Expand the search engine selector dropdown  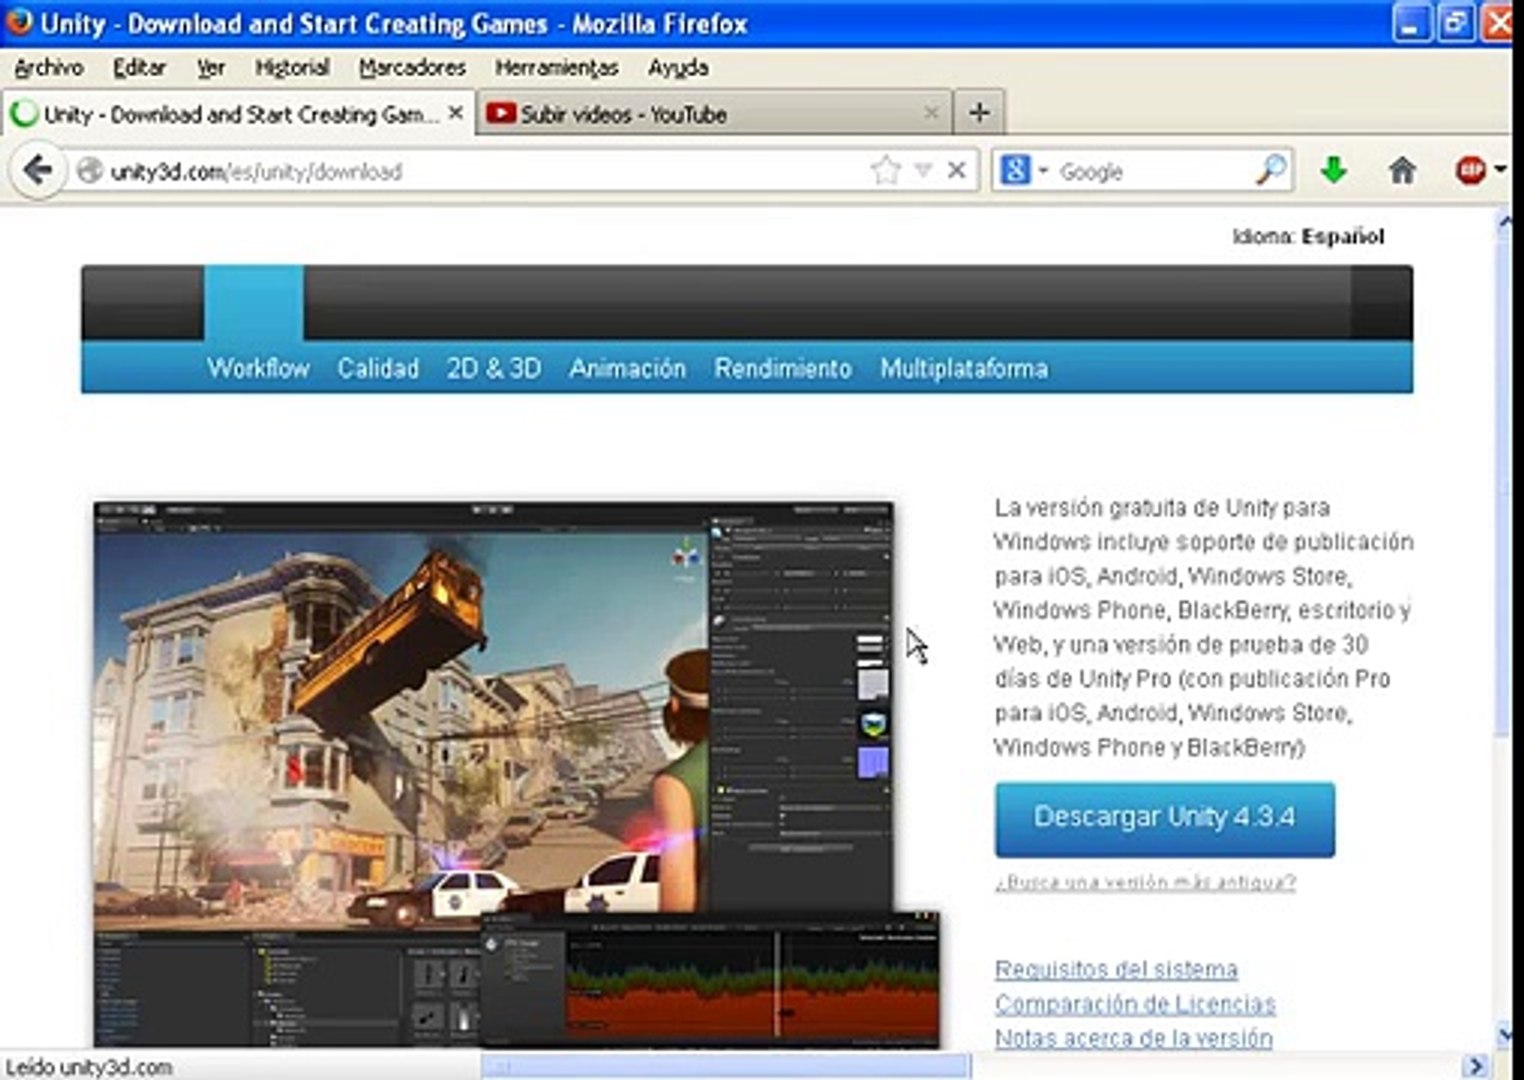(x=1043, y=171)
